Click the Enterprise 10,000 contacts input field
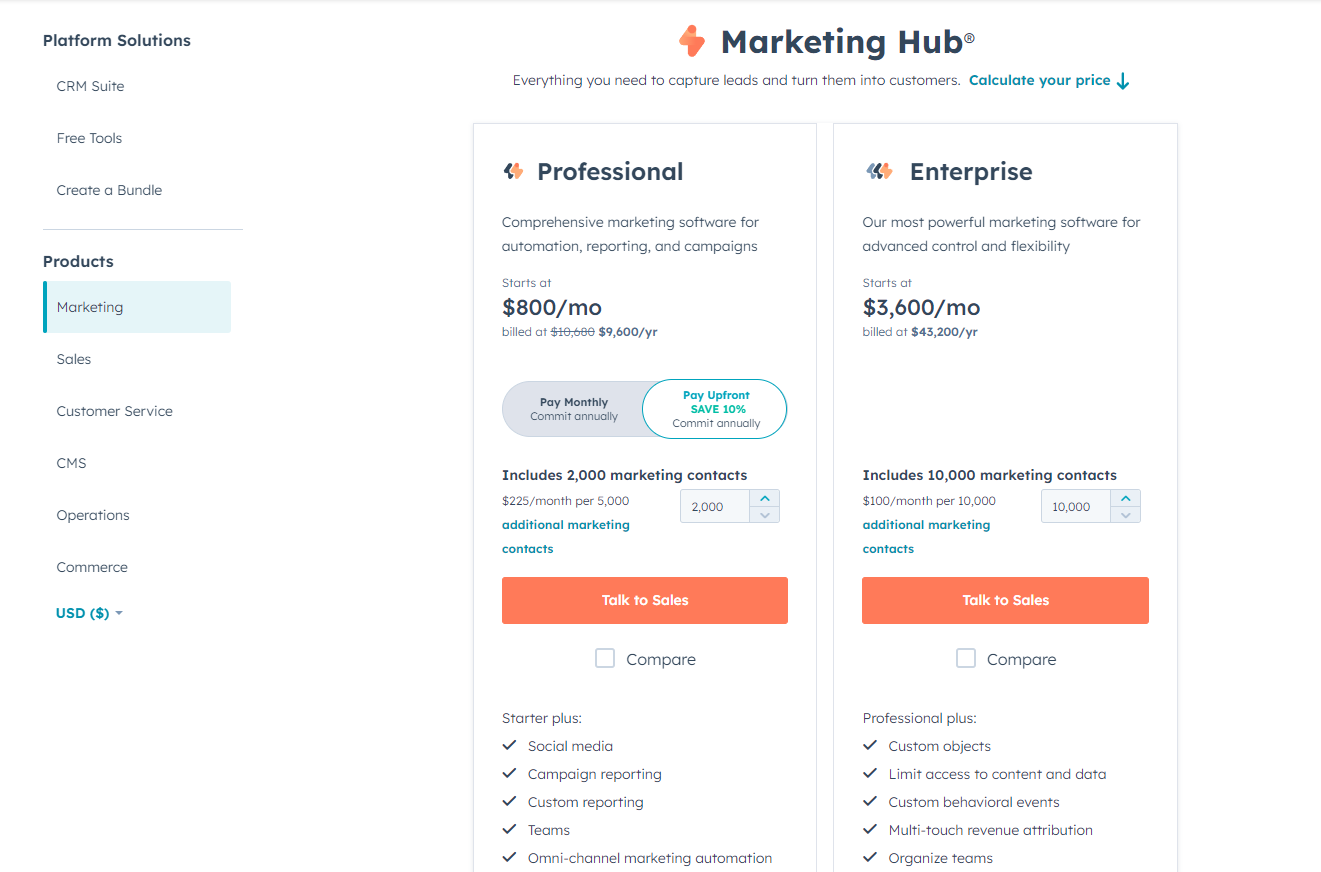The width and height of the screenshot is (1321, 872). pos(1076,506)
